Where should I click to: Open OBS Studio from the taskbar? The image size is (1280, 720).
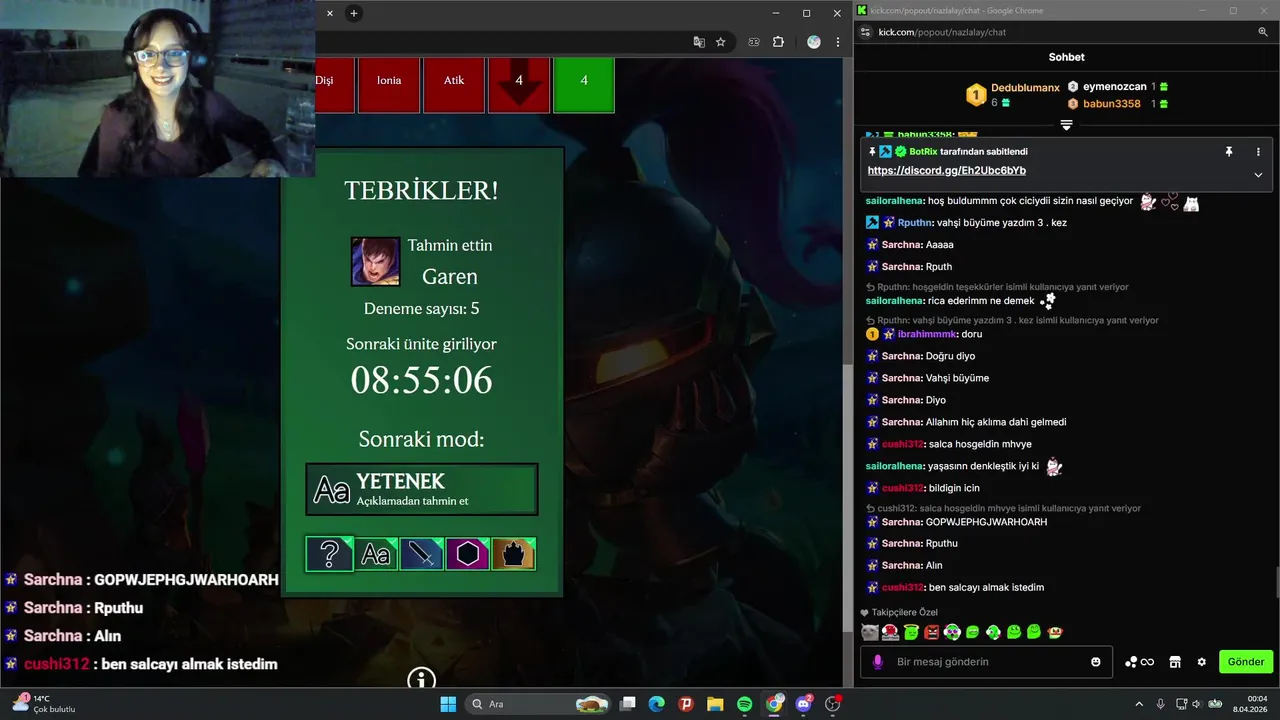833,704
